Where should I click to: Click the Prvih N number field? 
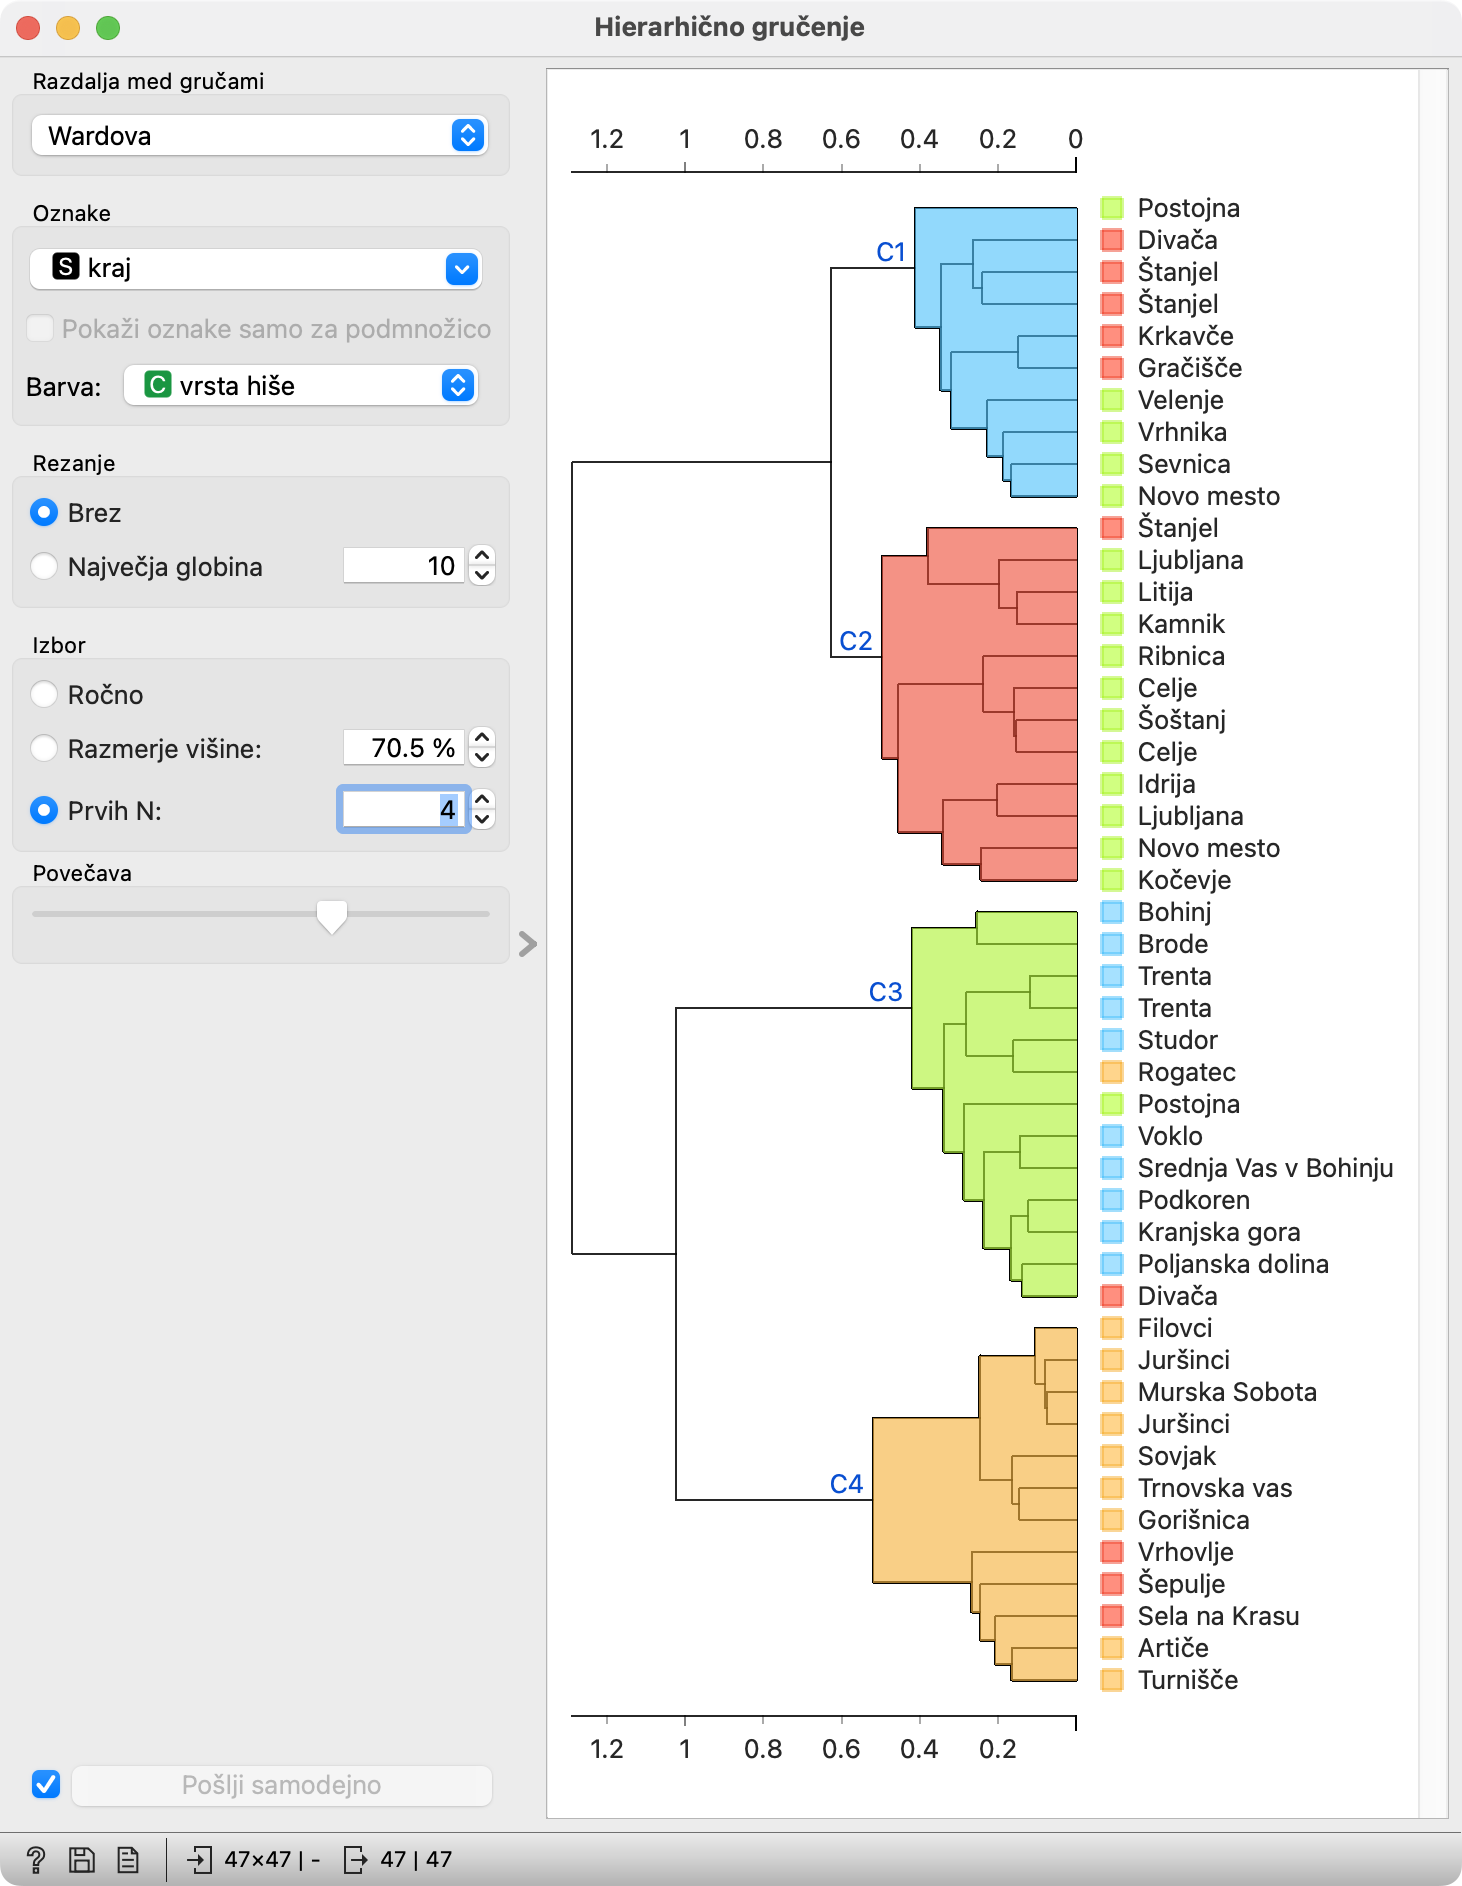403,809
